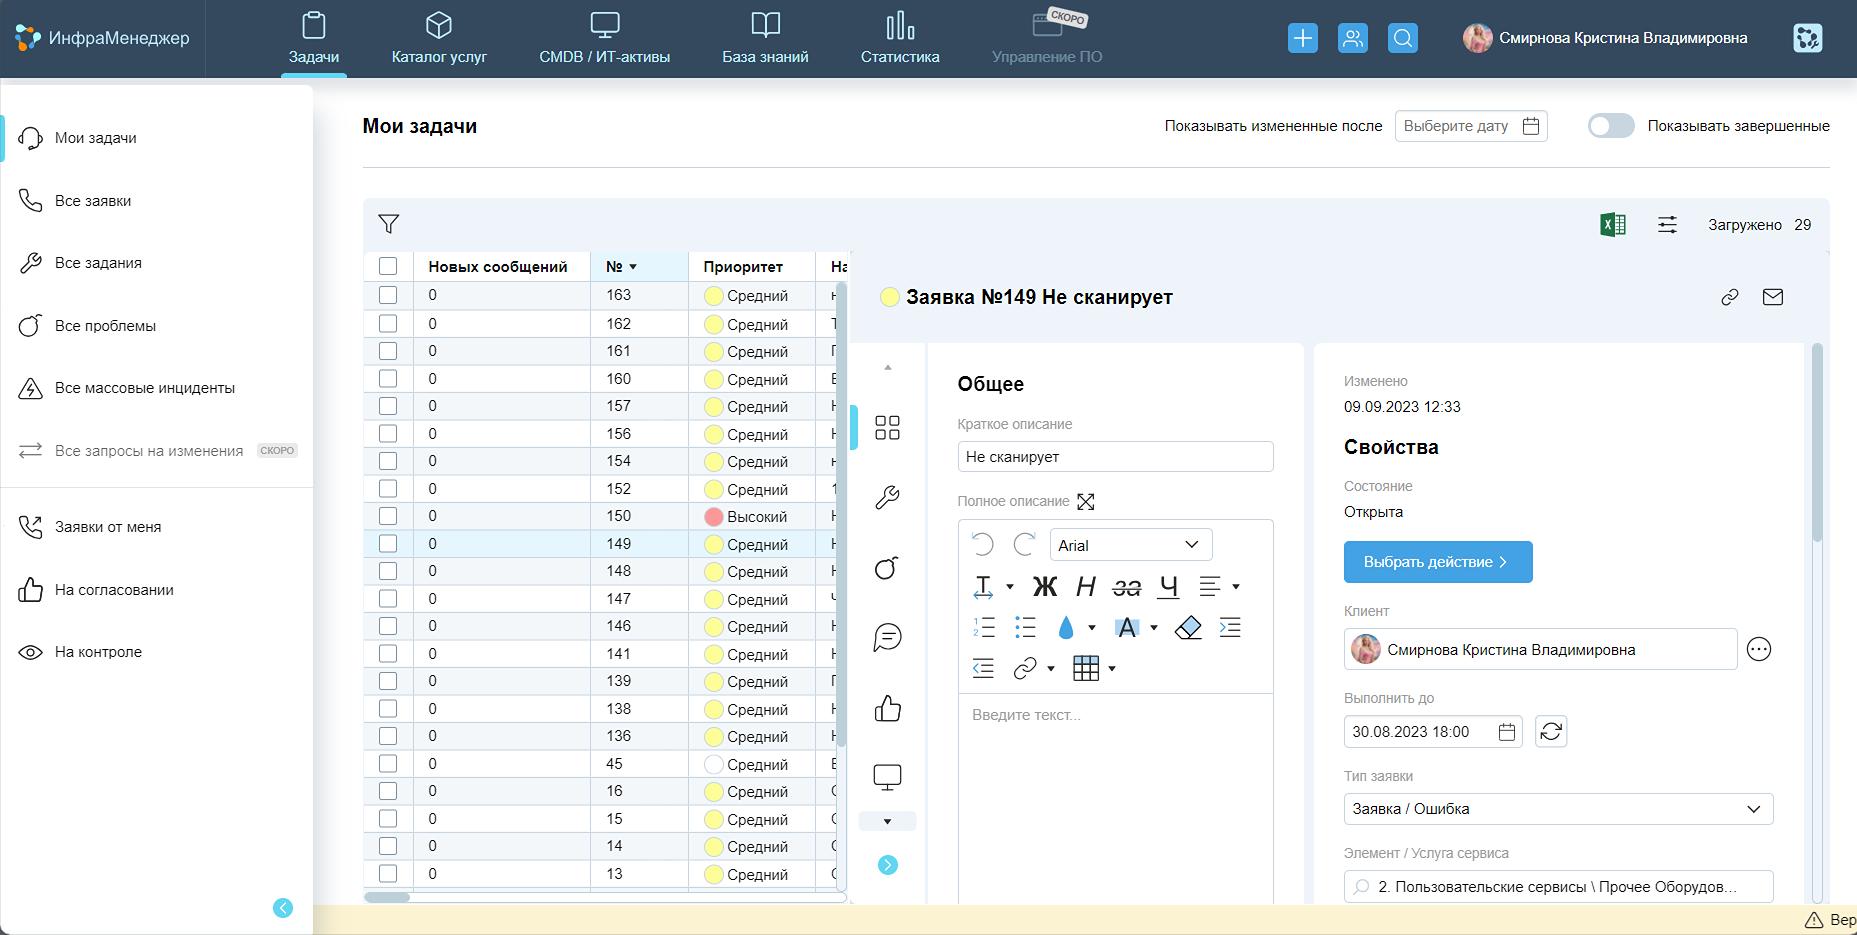Open the insert table dropdown arrow

coord(1112,669)
